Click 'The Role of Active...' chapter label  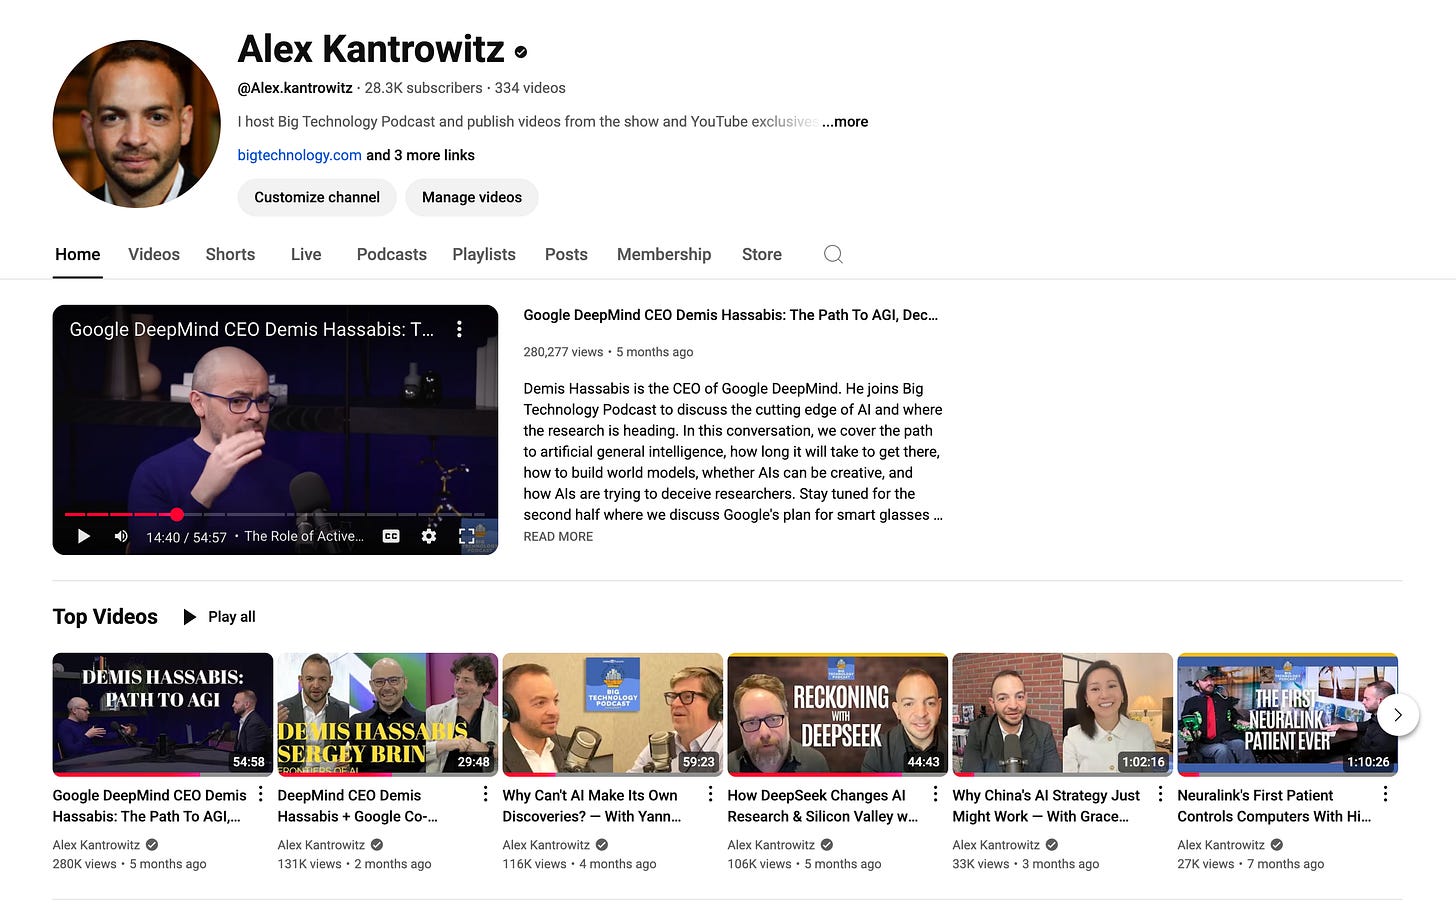click(x=304, y=536)
